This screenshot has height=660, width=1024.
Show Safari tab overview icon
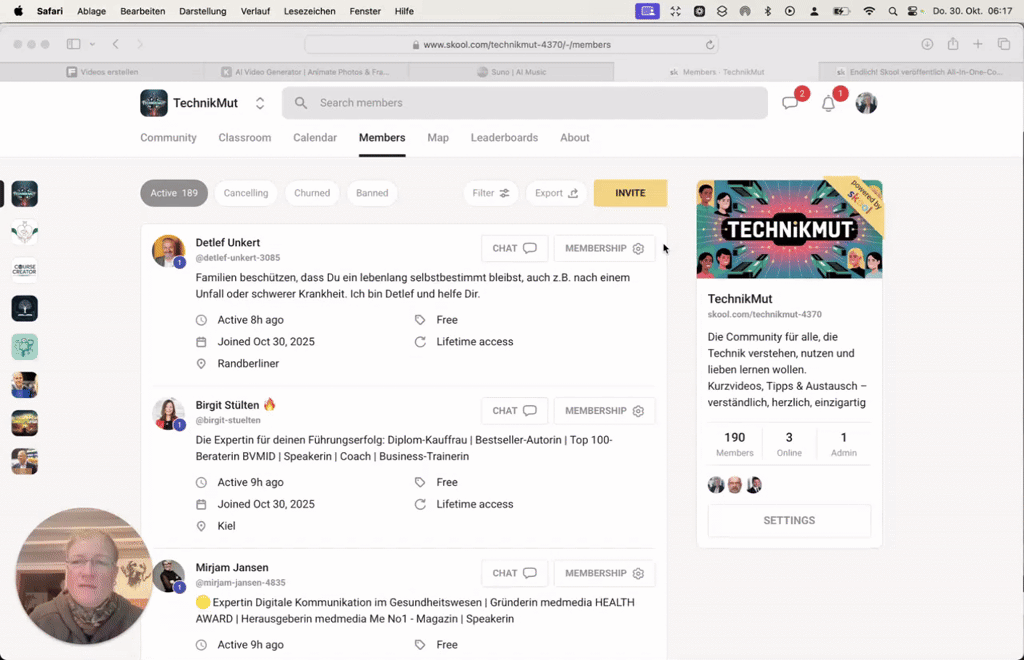pyautogui.click(x=1004, y=44)
